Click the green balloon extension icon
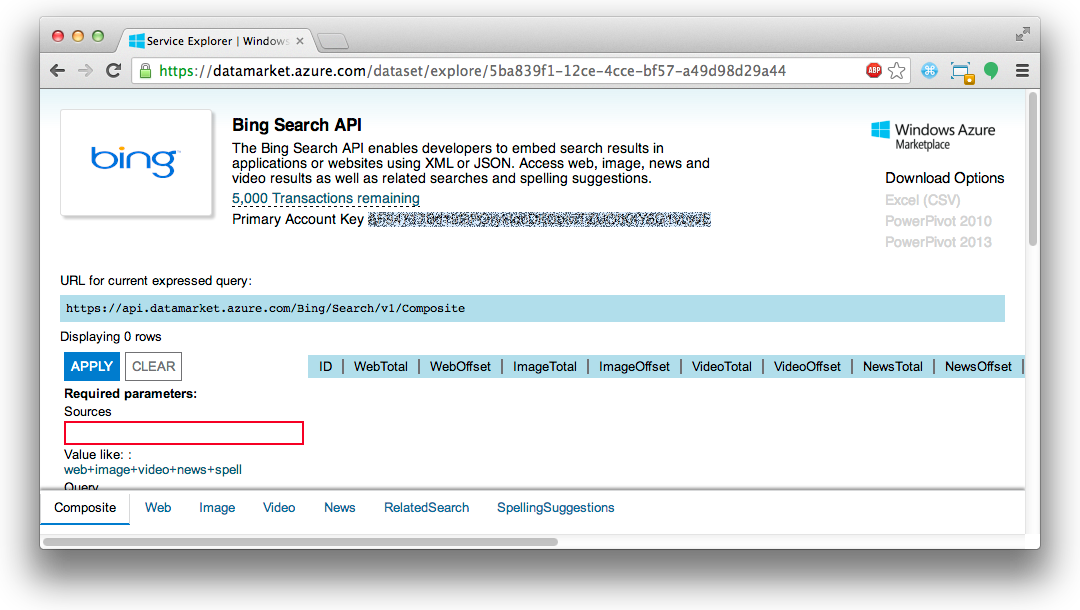Screen dimensions: 1080x610 point(991,70)
